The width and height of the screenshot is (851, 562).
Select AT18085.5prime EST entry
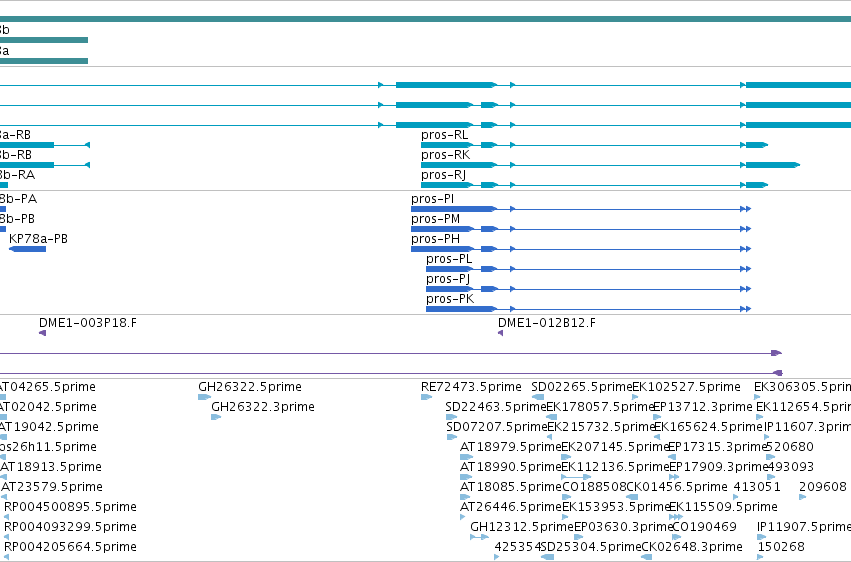510,487
